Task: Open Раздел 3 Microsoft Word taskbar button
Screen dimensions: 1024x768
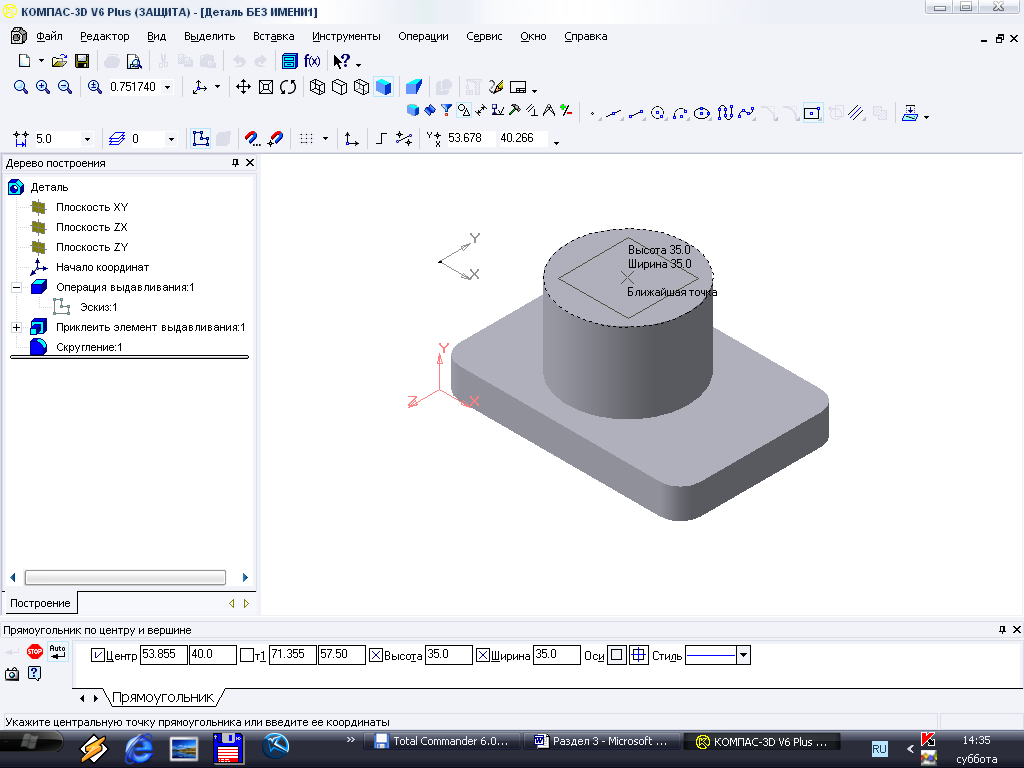Action: click(x=601, y=741)
